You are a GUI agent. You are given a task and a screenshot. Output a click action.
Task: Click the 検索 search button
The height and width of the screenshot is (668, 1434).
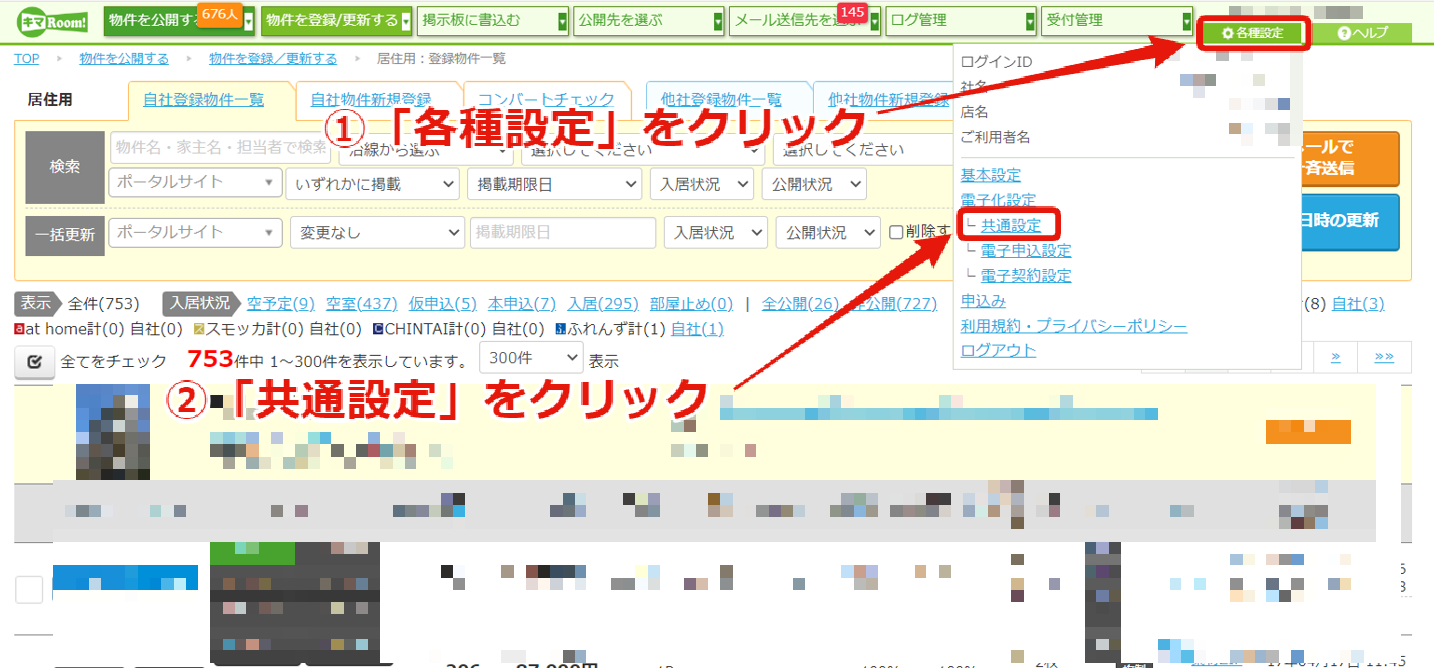[x=65, y=166]
